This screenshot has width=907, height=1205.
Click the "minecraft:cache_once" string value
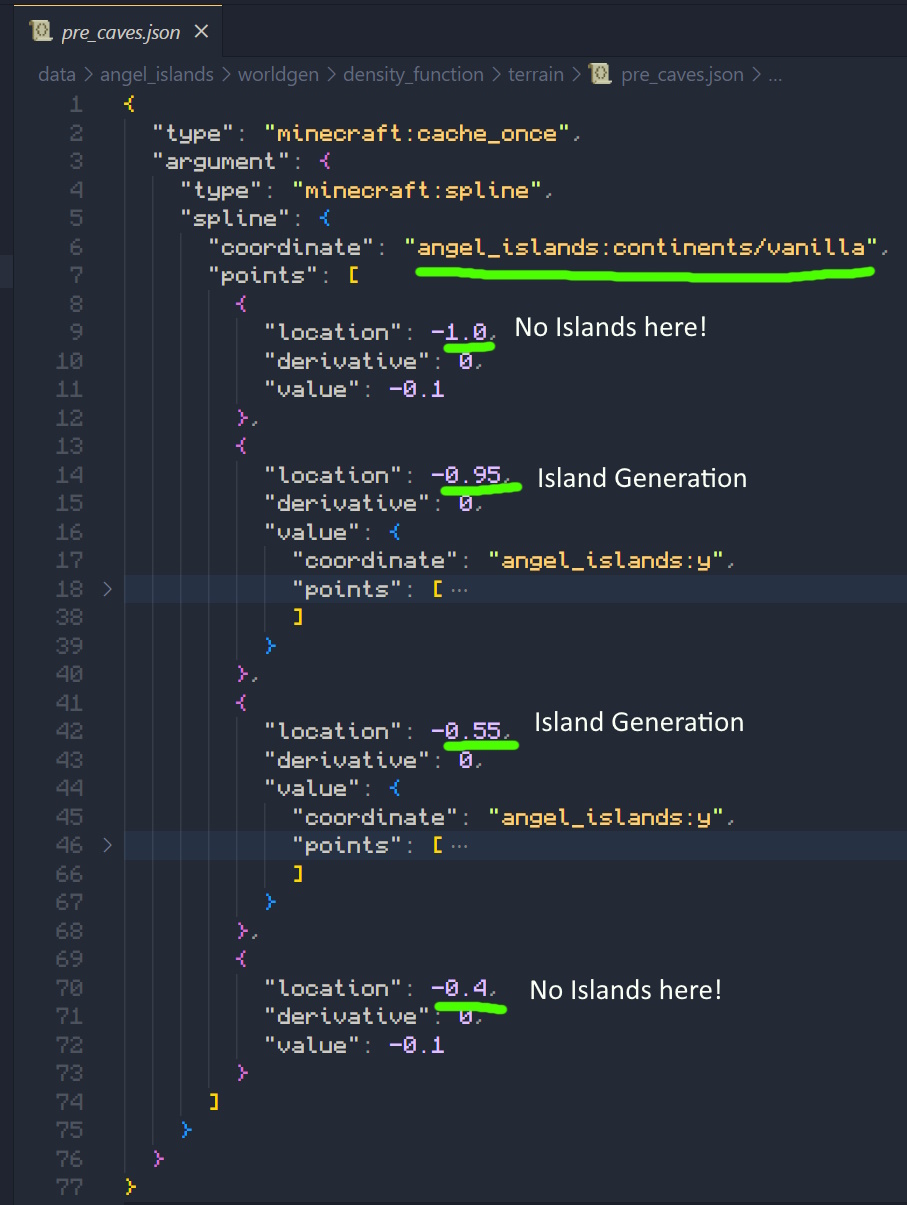tap(417, 133)
